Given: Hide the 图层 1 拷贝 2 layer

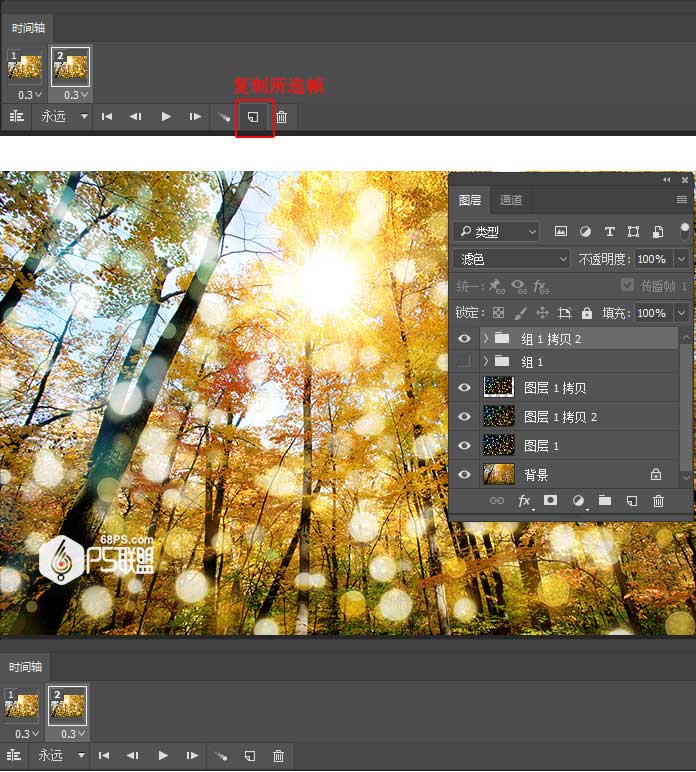Looking at the screenshot, I should pos(464,417).
